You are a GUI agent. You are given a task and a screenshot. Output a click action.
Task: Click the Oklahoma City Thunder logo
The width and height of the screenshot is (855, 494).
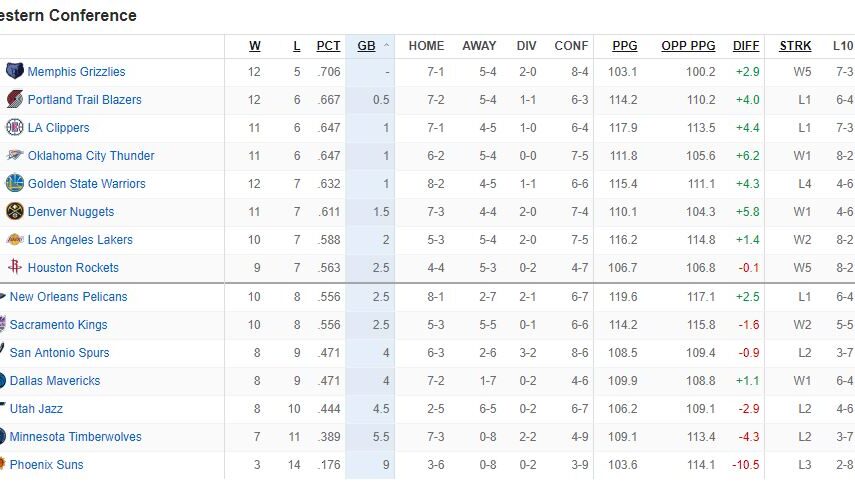(15, 156)
